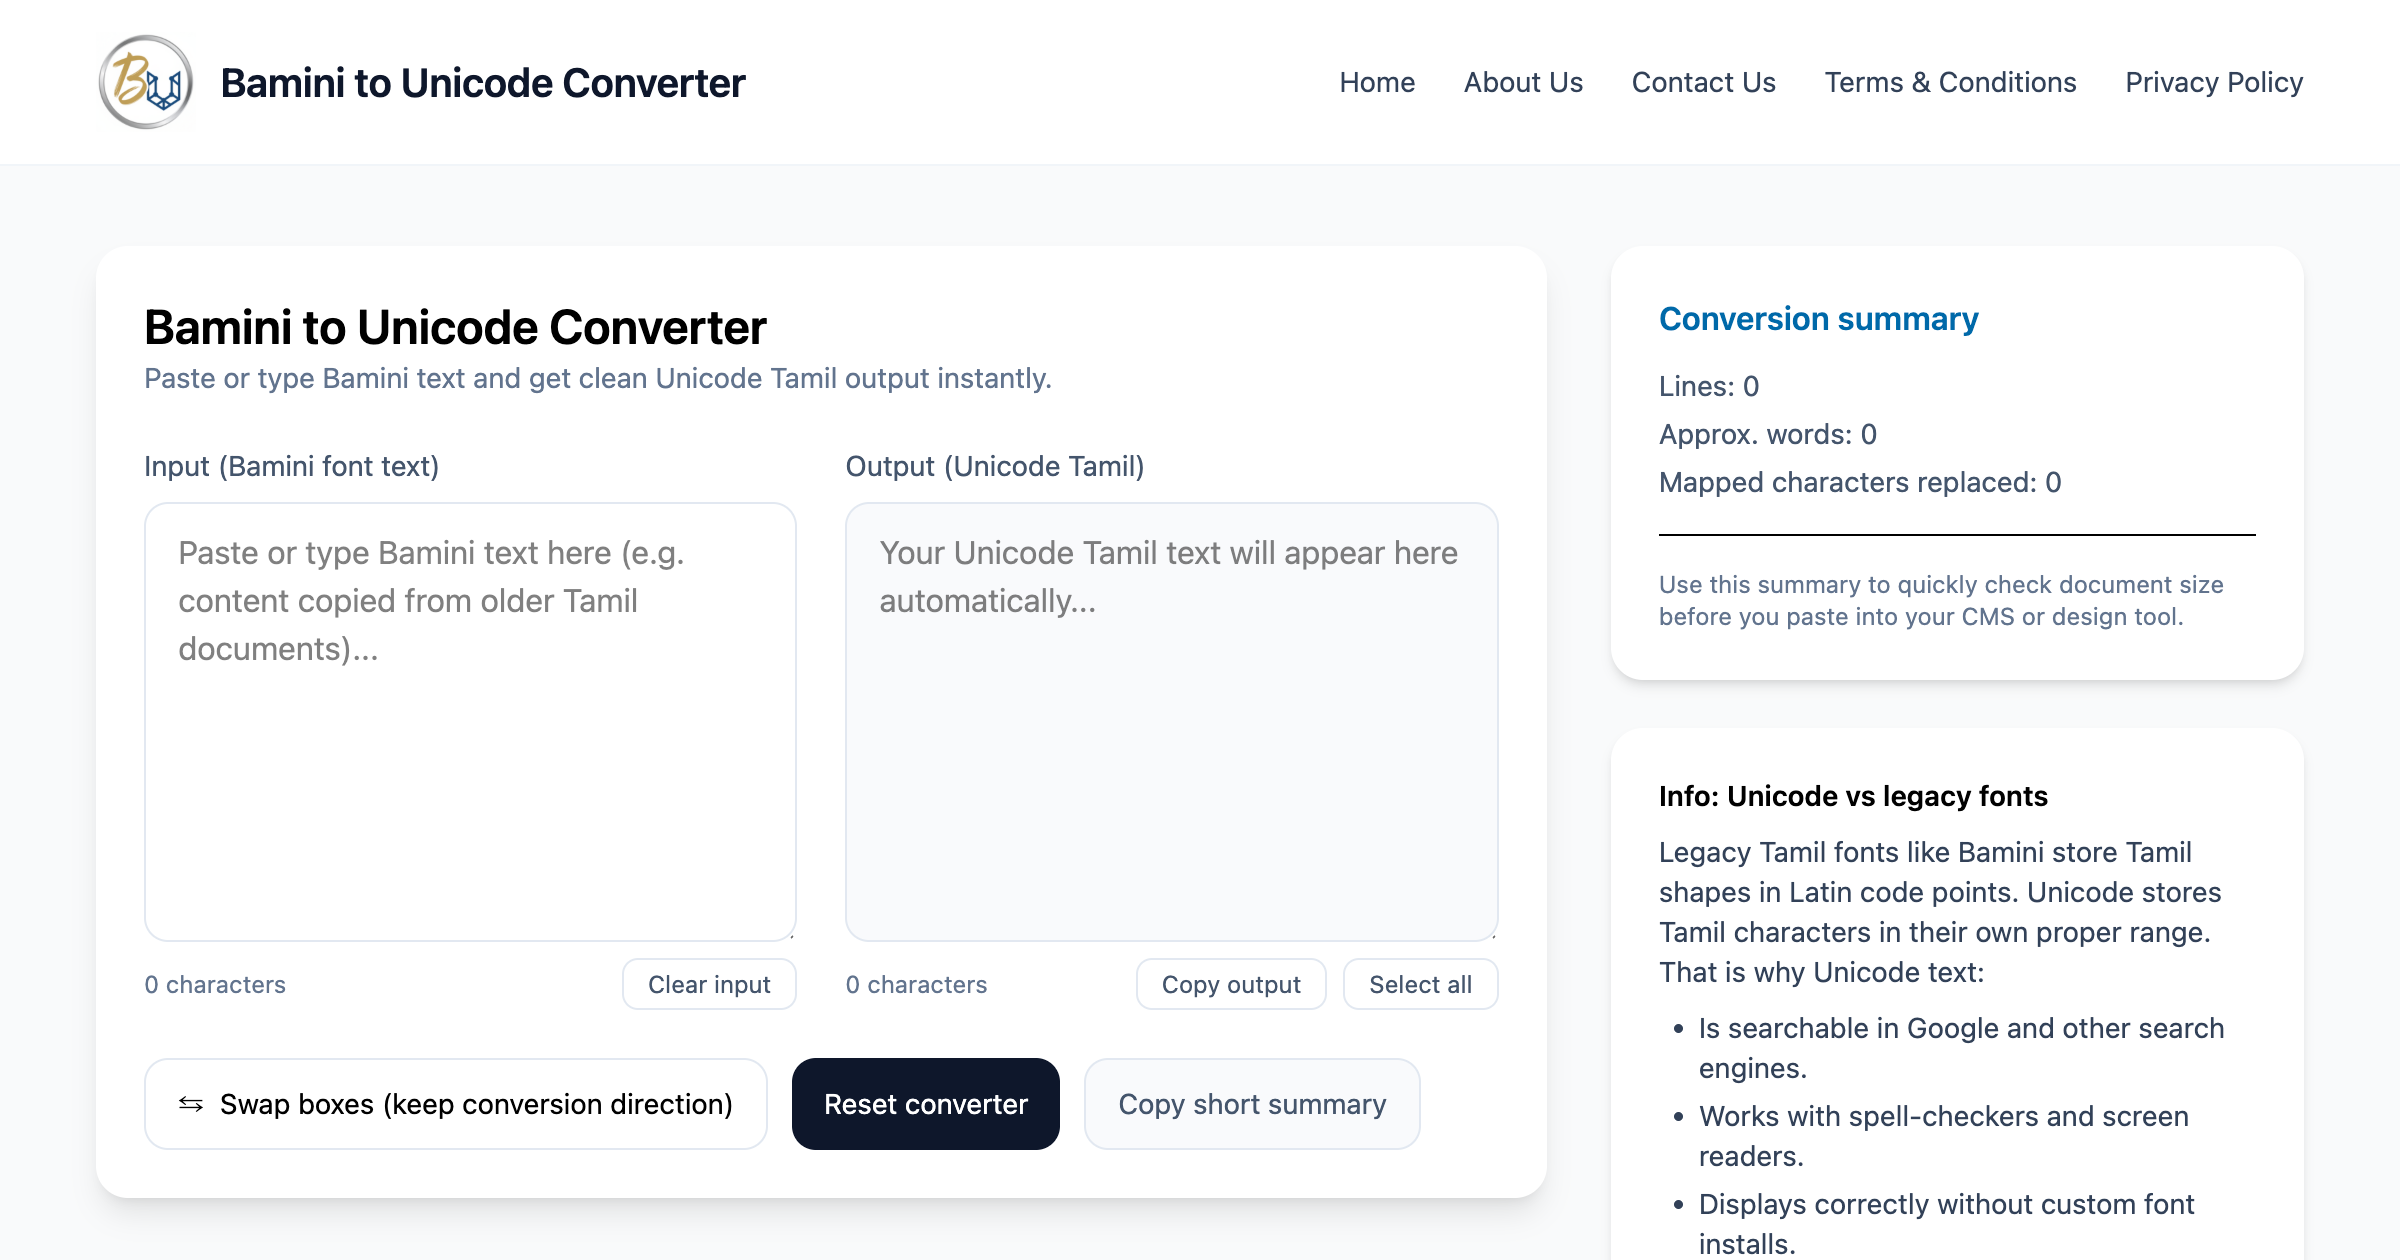
Task: Visit the Privacy Policy page
Action: (x=2213, y=82)
